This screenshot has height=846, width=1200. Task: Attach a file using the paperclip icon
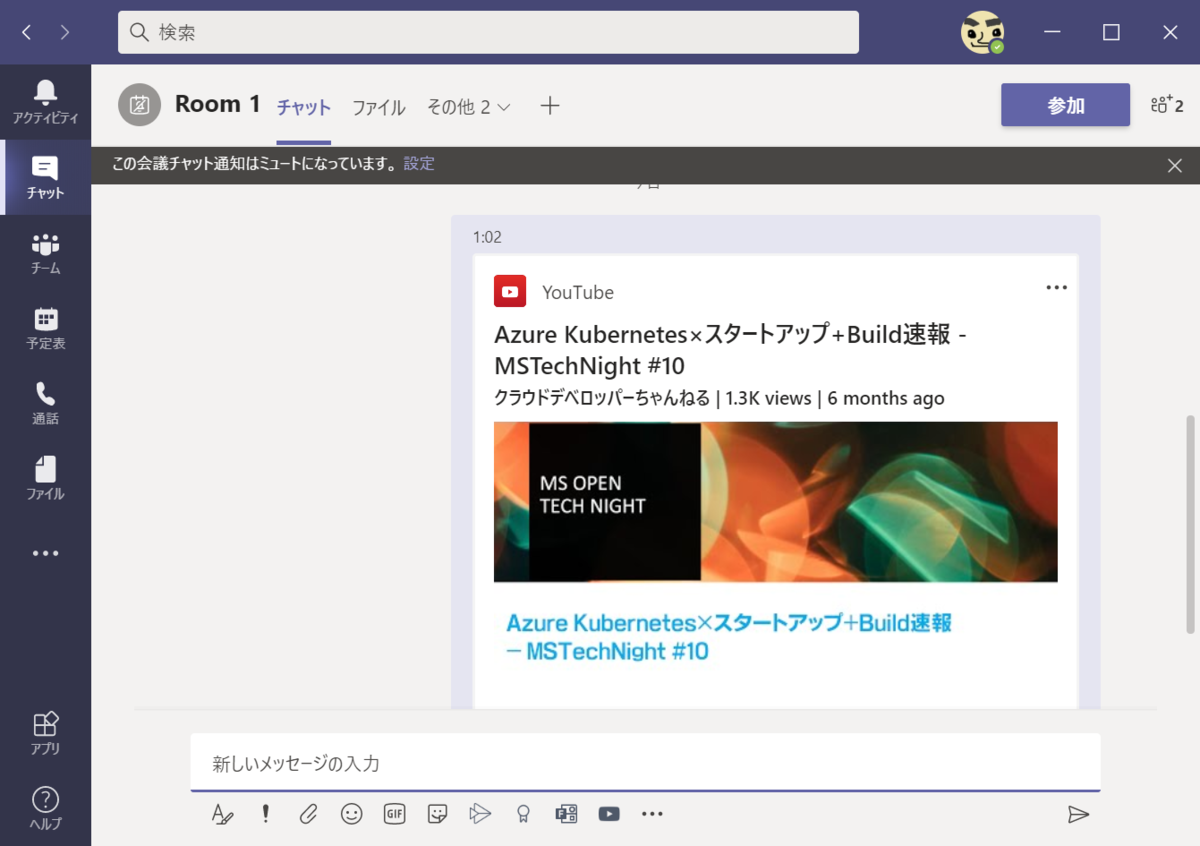(308, 813)
